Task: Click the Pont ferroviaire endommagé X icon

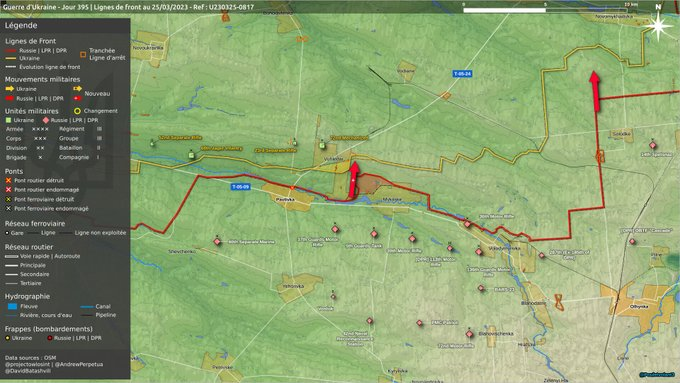Action: tap(8, 209)
